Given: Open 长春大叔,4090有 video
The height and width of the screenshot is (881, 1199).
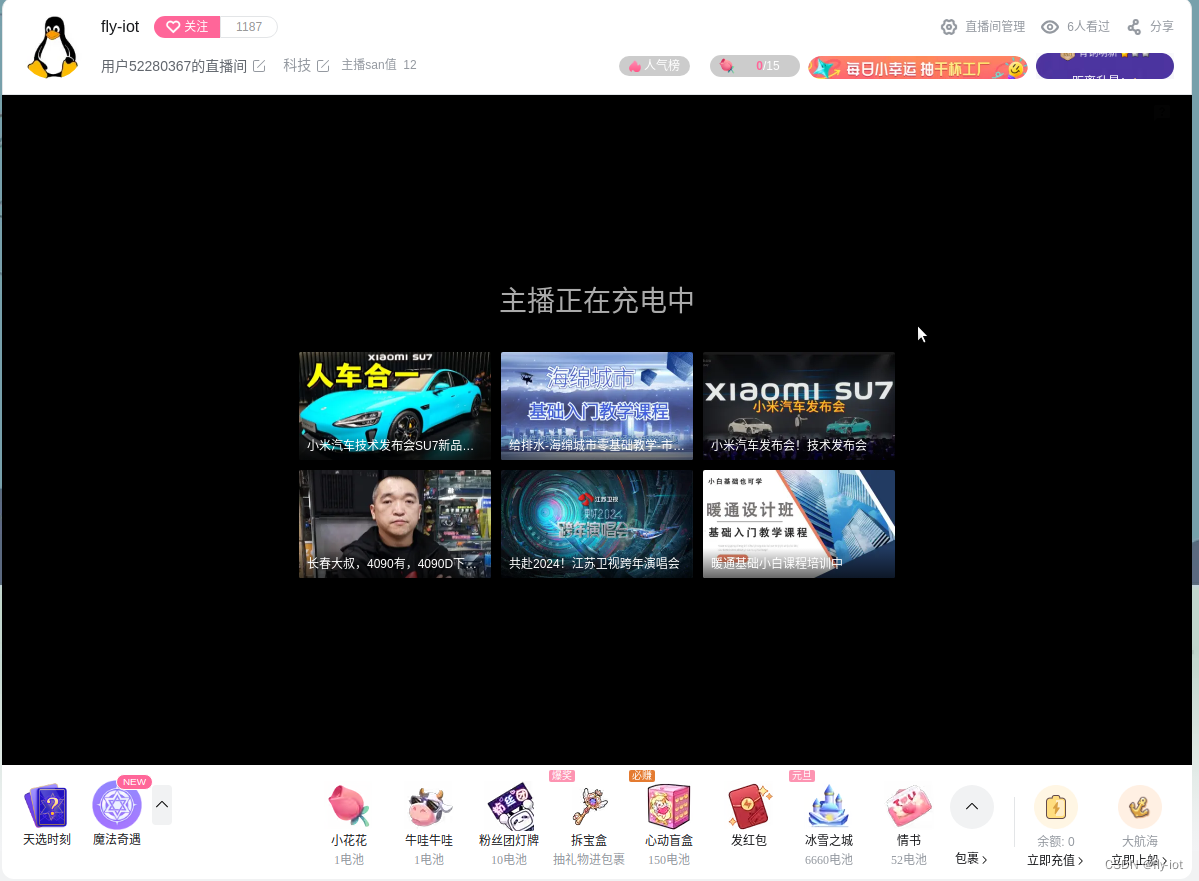Looking at the screenshot, I should pos(395,524).
